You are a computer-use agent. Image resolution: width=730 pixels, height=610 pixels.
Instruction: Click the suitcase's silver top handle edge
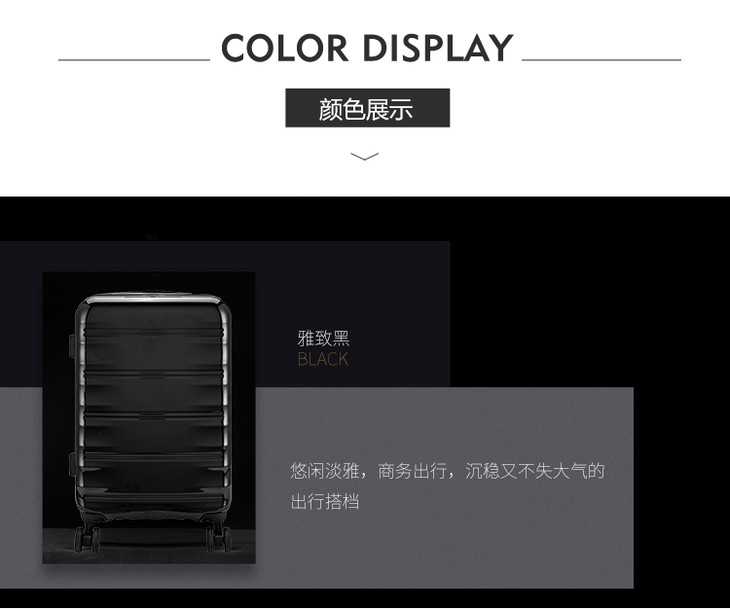tap(154, 298)
